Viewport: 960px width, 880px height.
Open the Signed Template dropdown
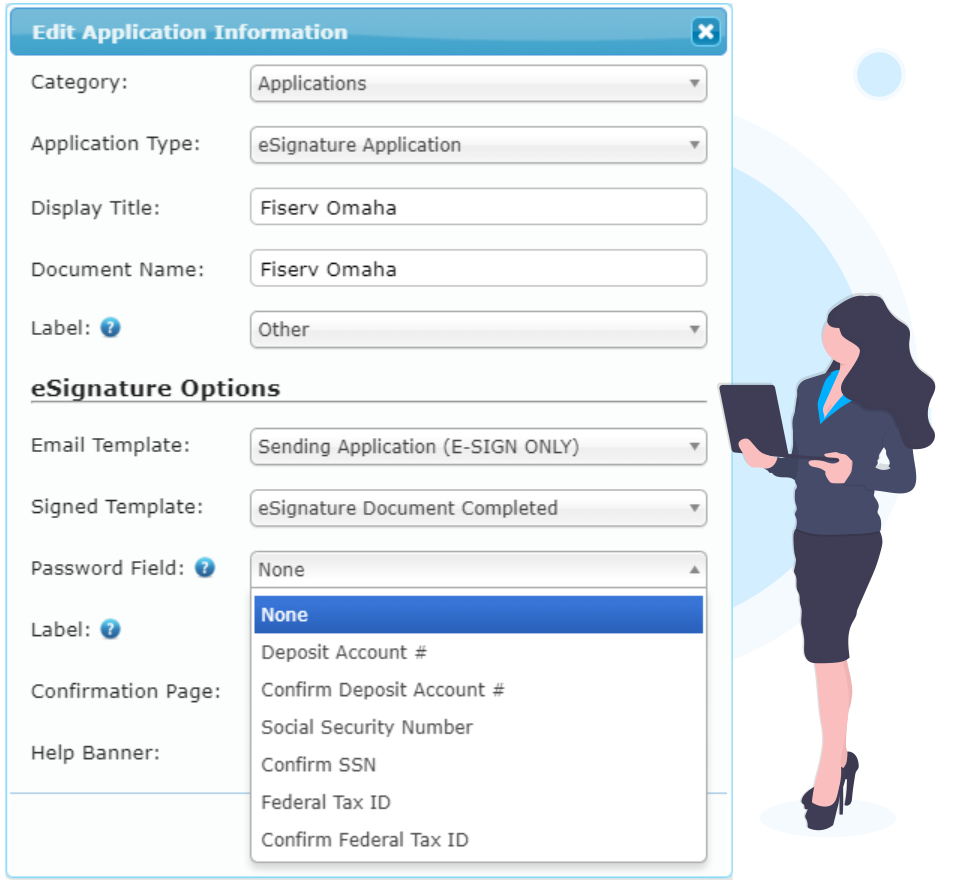(478, 508)
